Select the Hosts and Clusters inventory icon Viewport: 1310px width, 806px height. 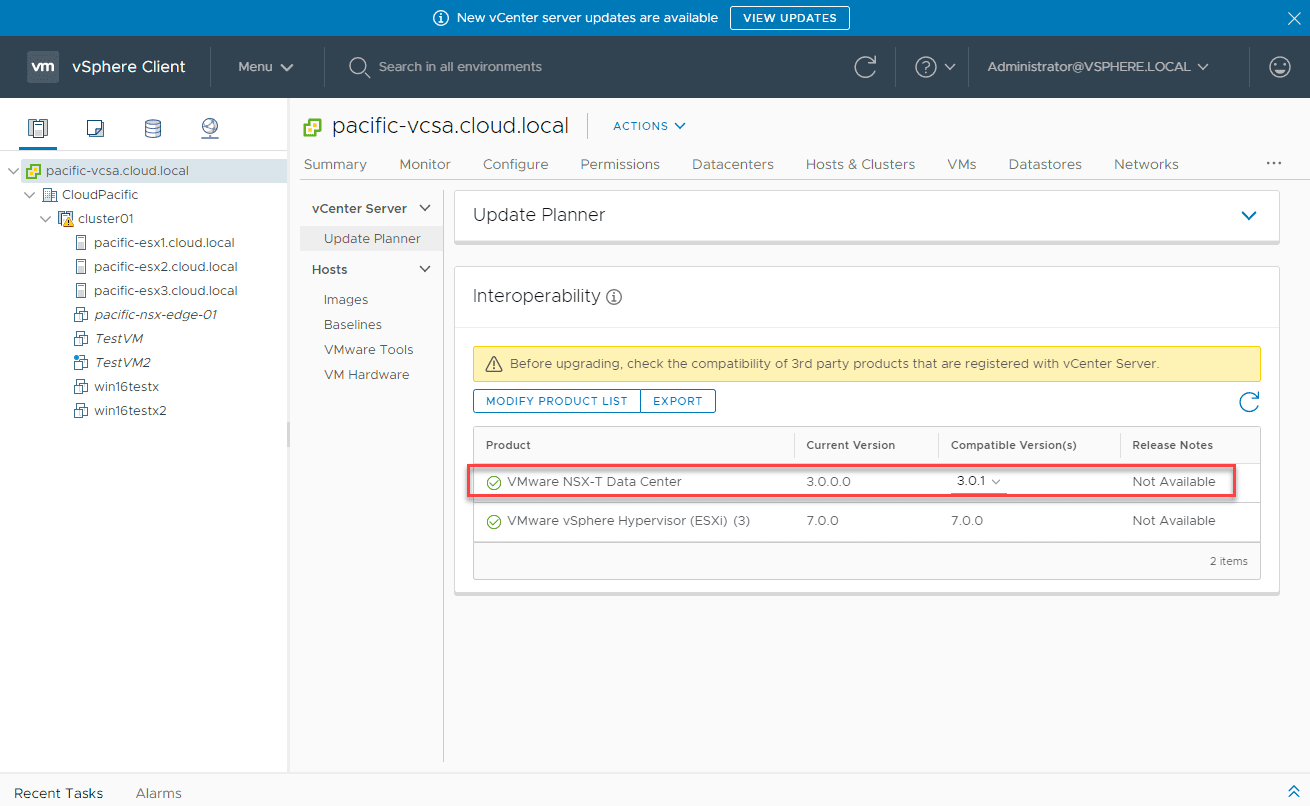tap(38, 128)
